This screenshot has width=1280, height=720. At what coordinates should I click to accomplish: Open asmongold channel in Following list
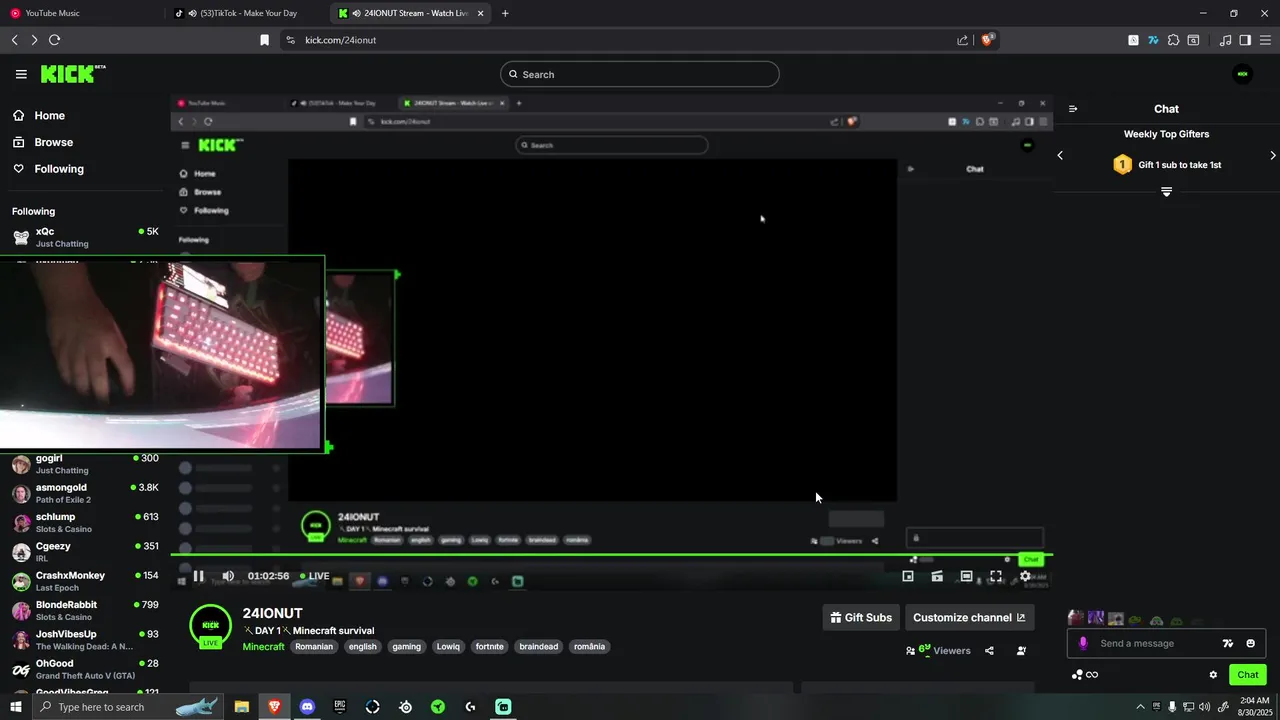coord(85,493)
